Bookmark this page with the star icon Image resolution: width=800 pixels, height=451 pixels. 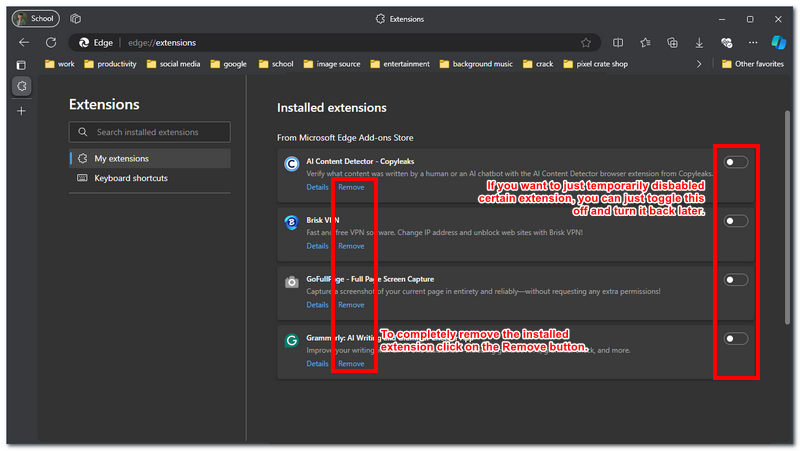coord(586,43)
